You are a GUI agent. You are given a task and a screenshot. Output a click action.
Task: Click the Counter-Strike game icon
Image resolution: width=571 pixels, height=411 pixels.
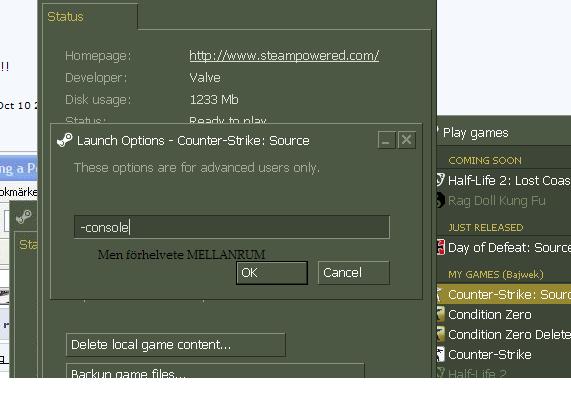click(x=441, y=354)
